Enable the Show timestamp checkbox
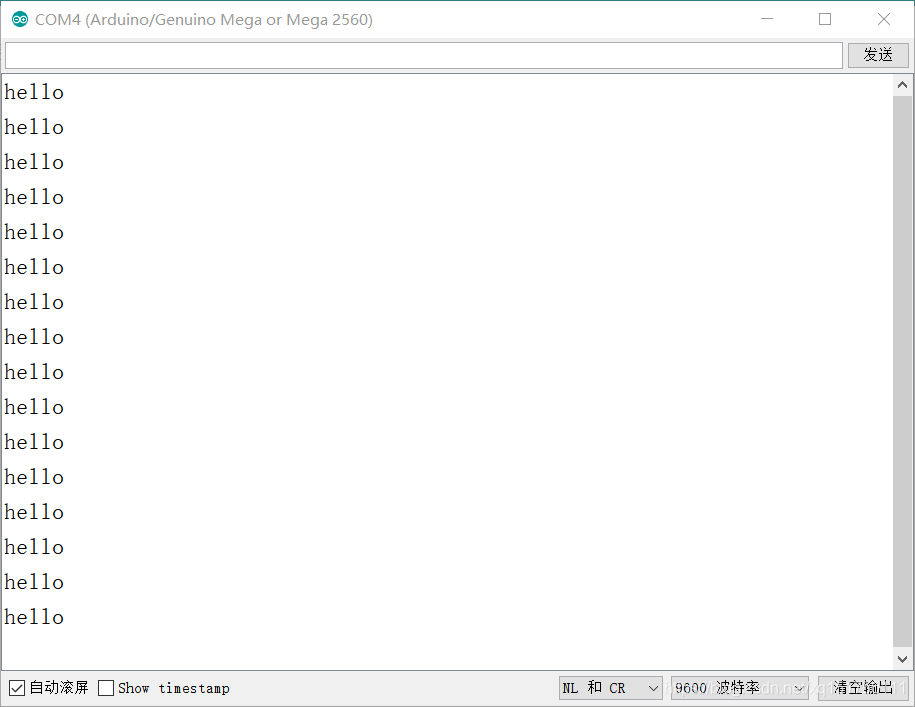Viewport: 915px width, 707px height. (106, 688)
